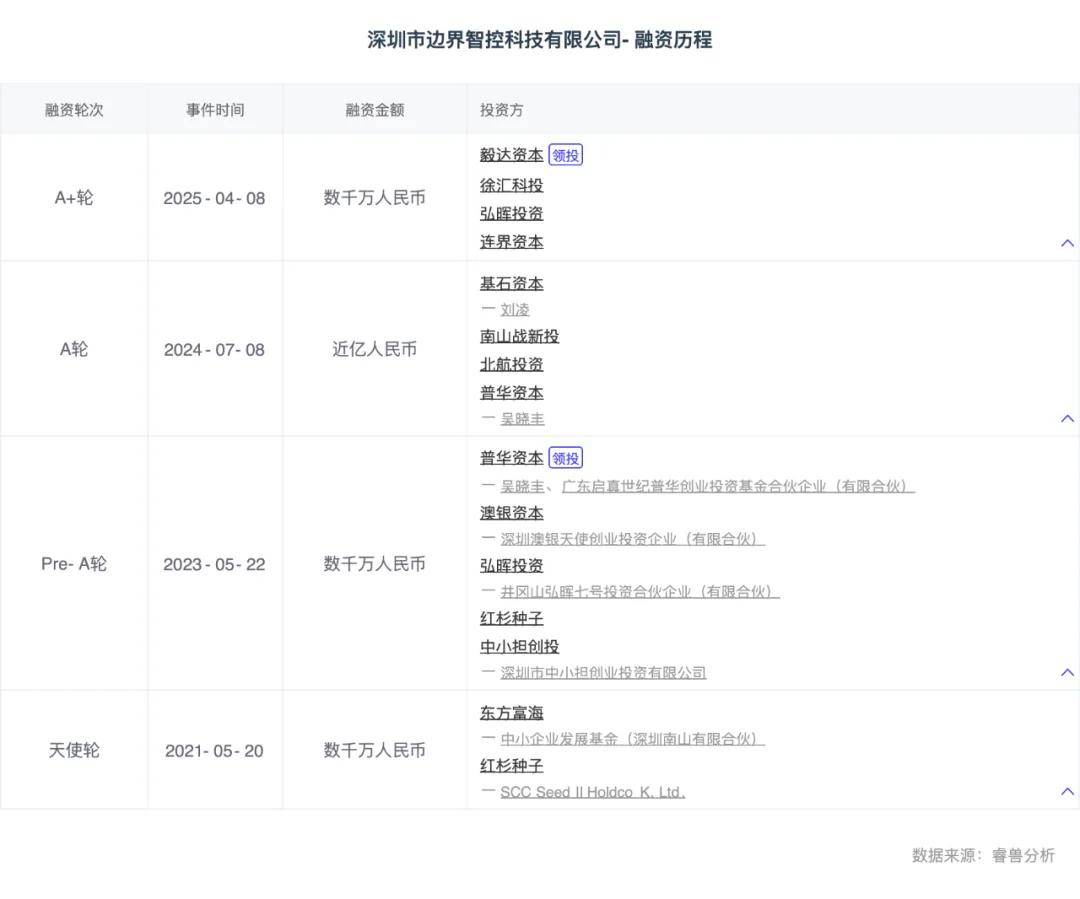Open 红杉种子 link in 天使轮 row

tap(511, 765)
